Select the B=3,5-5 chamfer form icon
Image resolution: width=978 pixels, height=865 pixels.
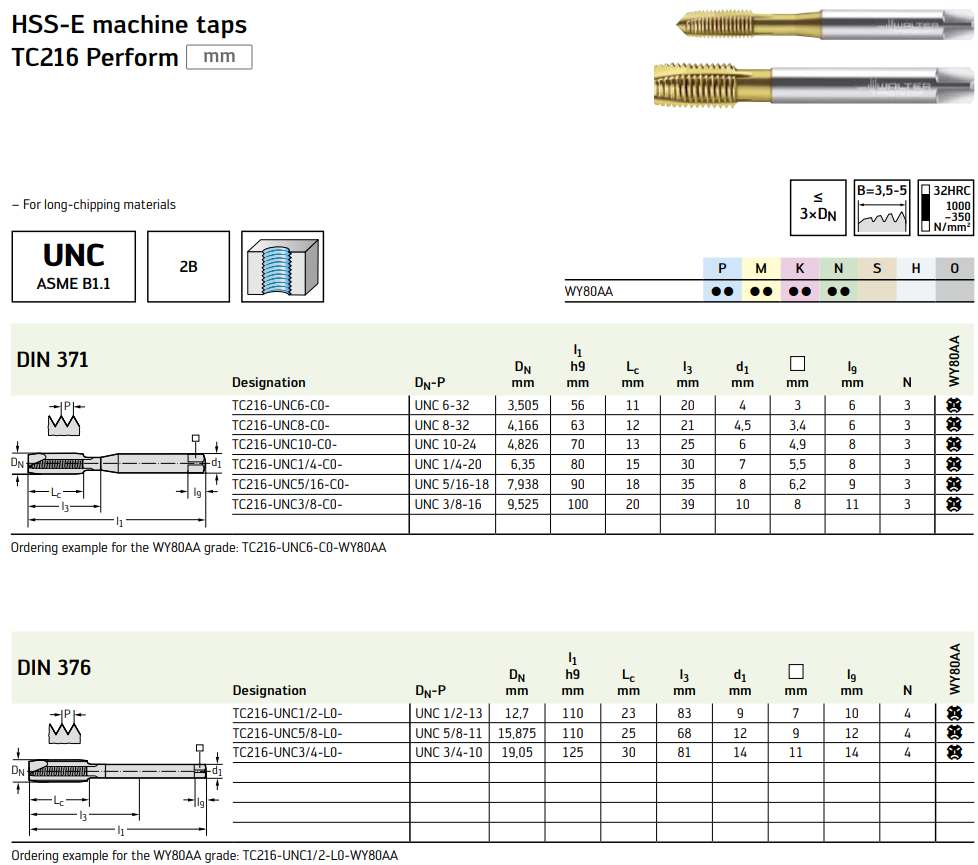(881, 208)
